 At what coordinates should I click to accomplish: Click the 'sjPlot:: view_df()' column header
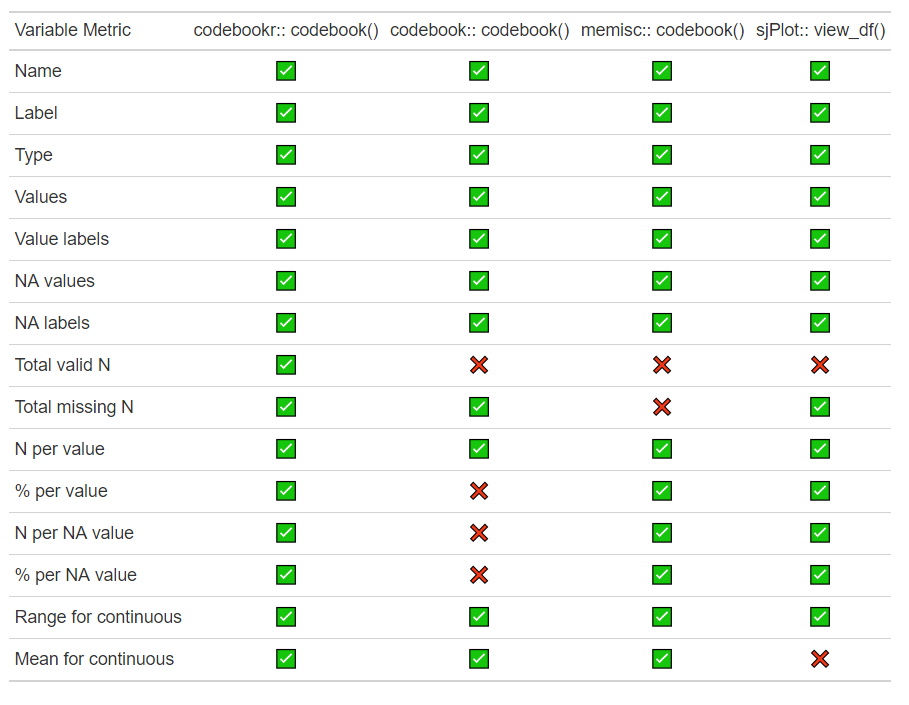(820, 30)
